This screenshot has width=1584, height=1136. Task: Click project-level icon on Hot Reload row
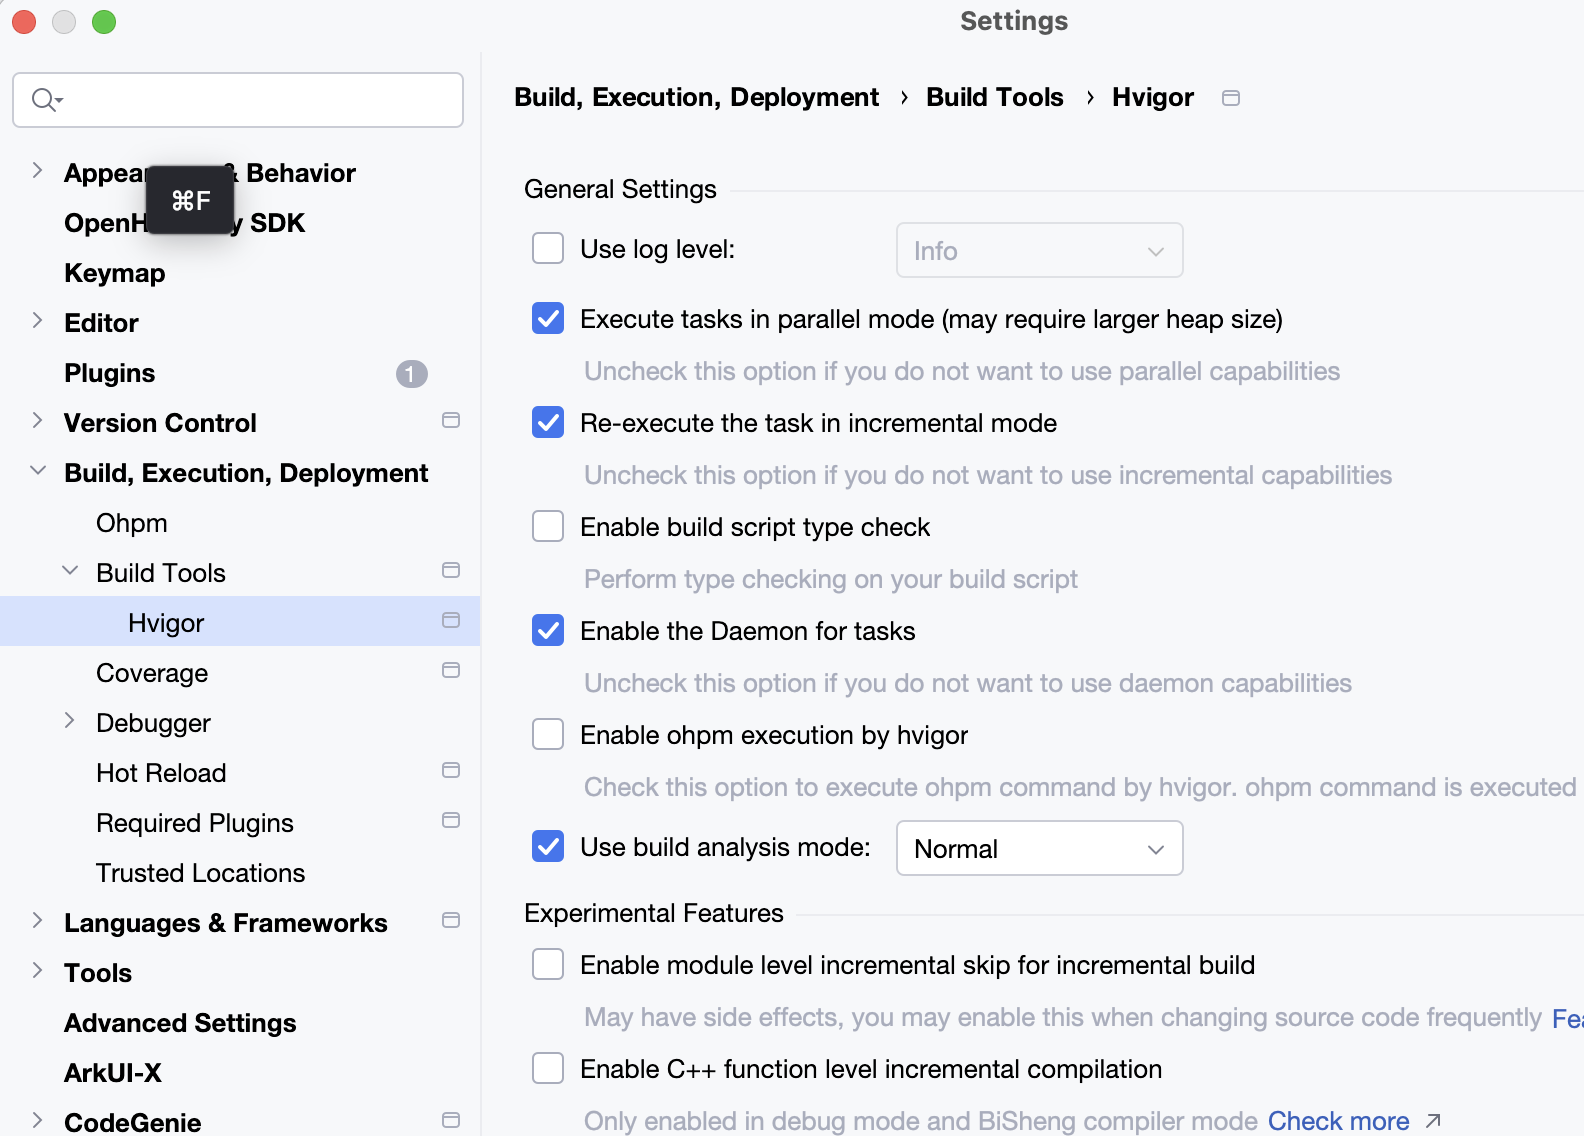pos(451,771)
